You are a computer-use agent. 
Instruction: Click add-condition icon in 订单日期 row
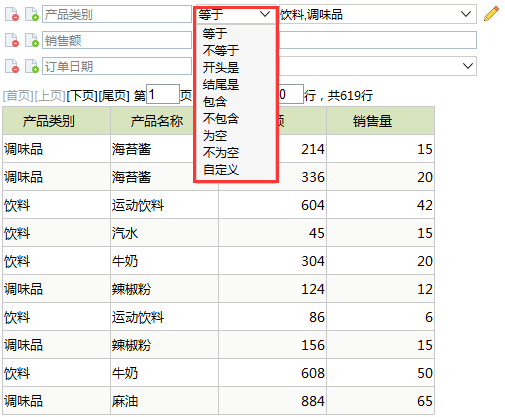[x=32, y=66]
